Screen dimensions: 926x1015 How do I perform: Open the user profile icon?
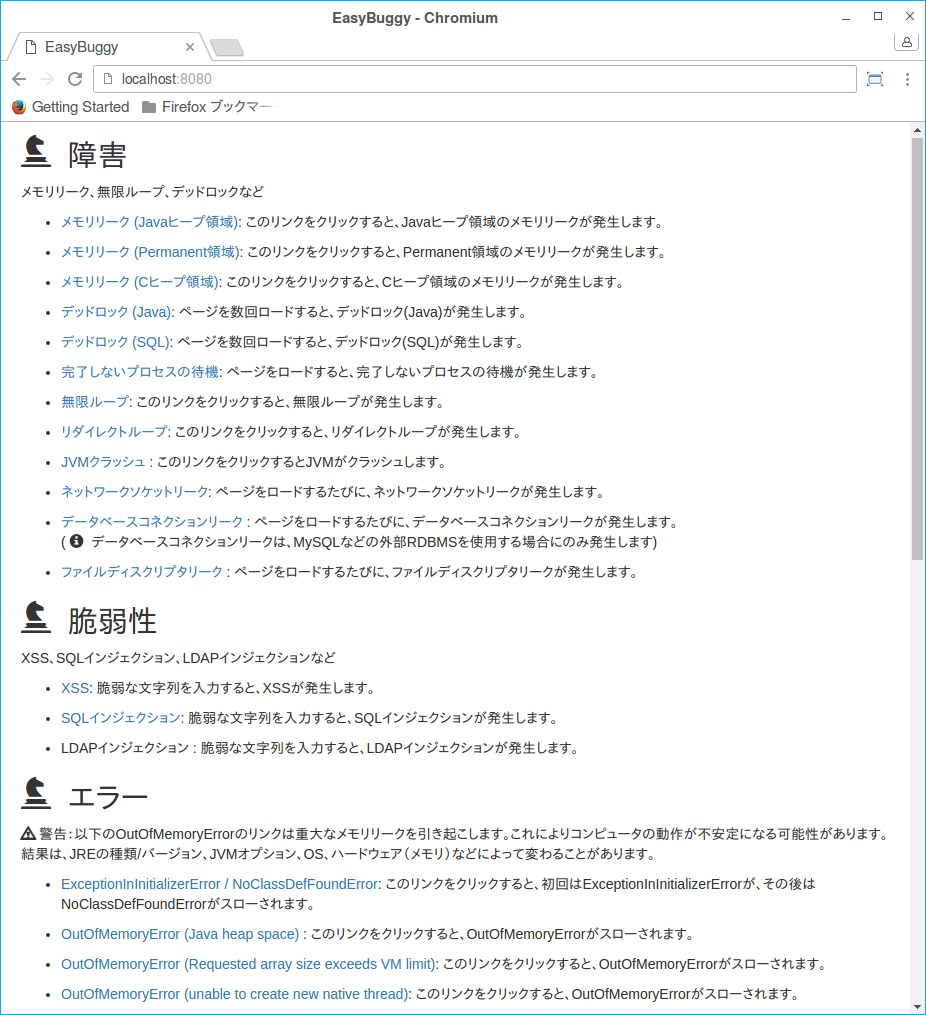[907, 42]
